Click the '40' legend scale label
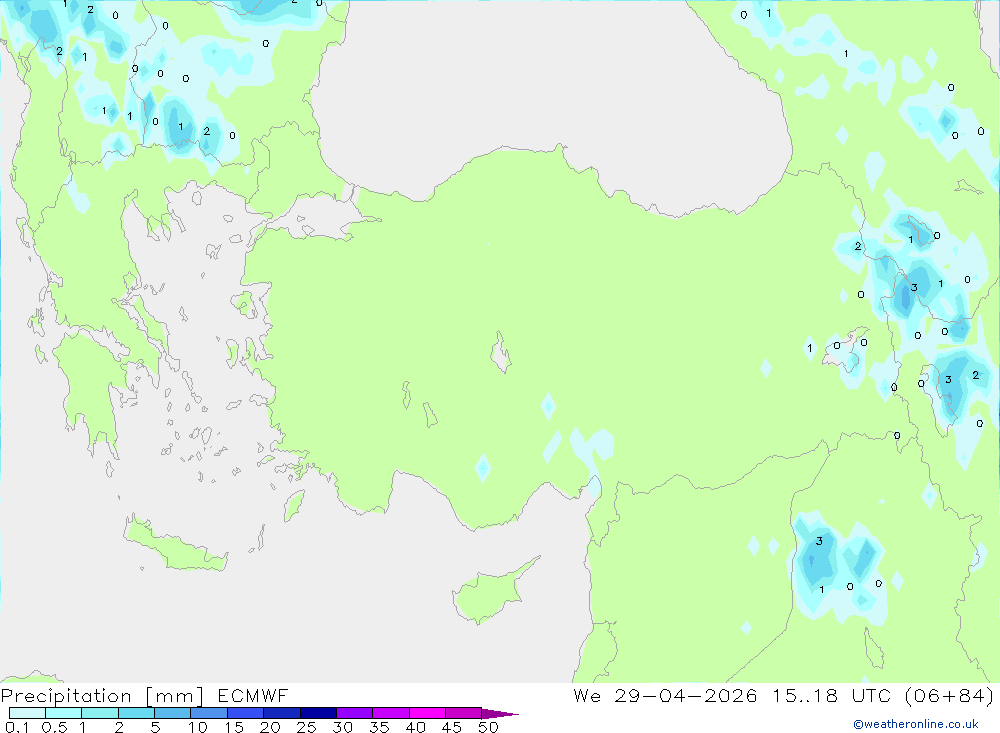The height and width of the screenshot is (733, 1000). click(x=416, y=727)
